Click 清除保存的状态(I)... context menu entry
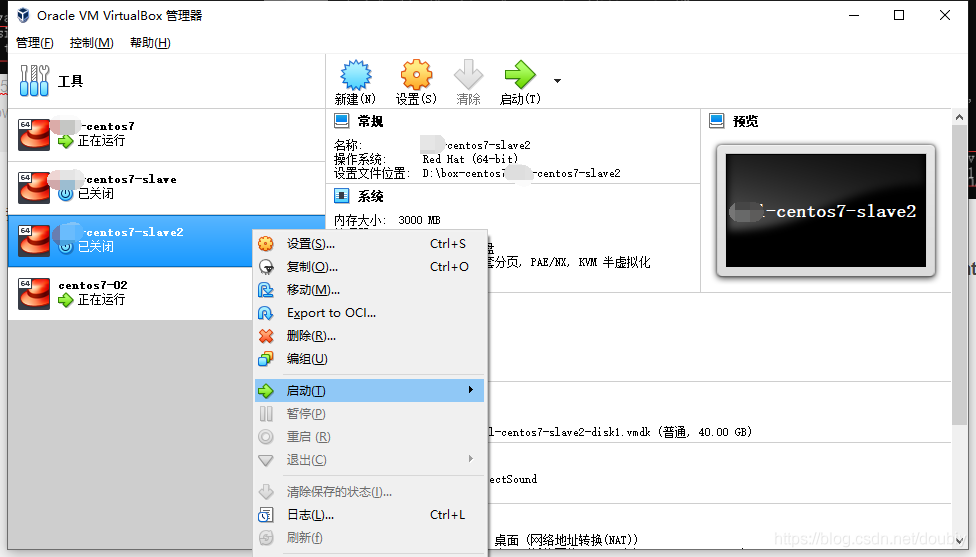 [369, 492]
